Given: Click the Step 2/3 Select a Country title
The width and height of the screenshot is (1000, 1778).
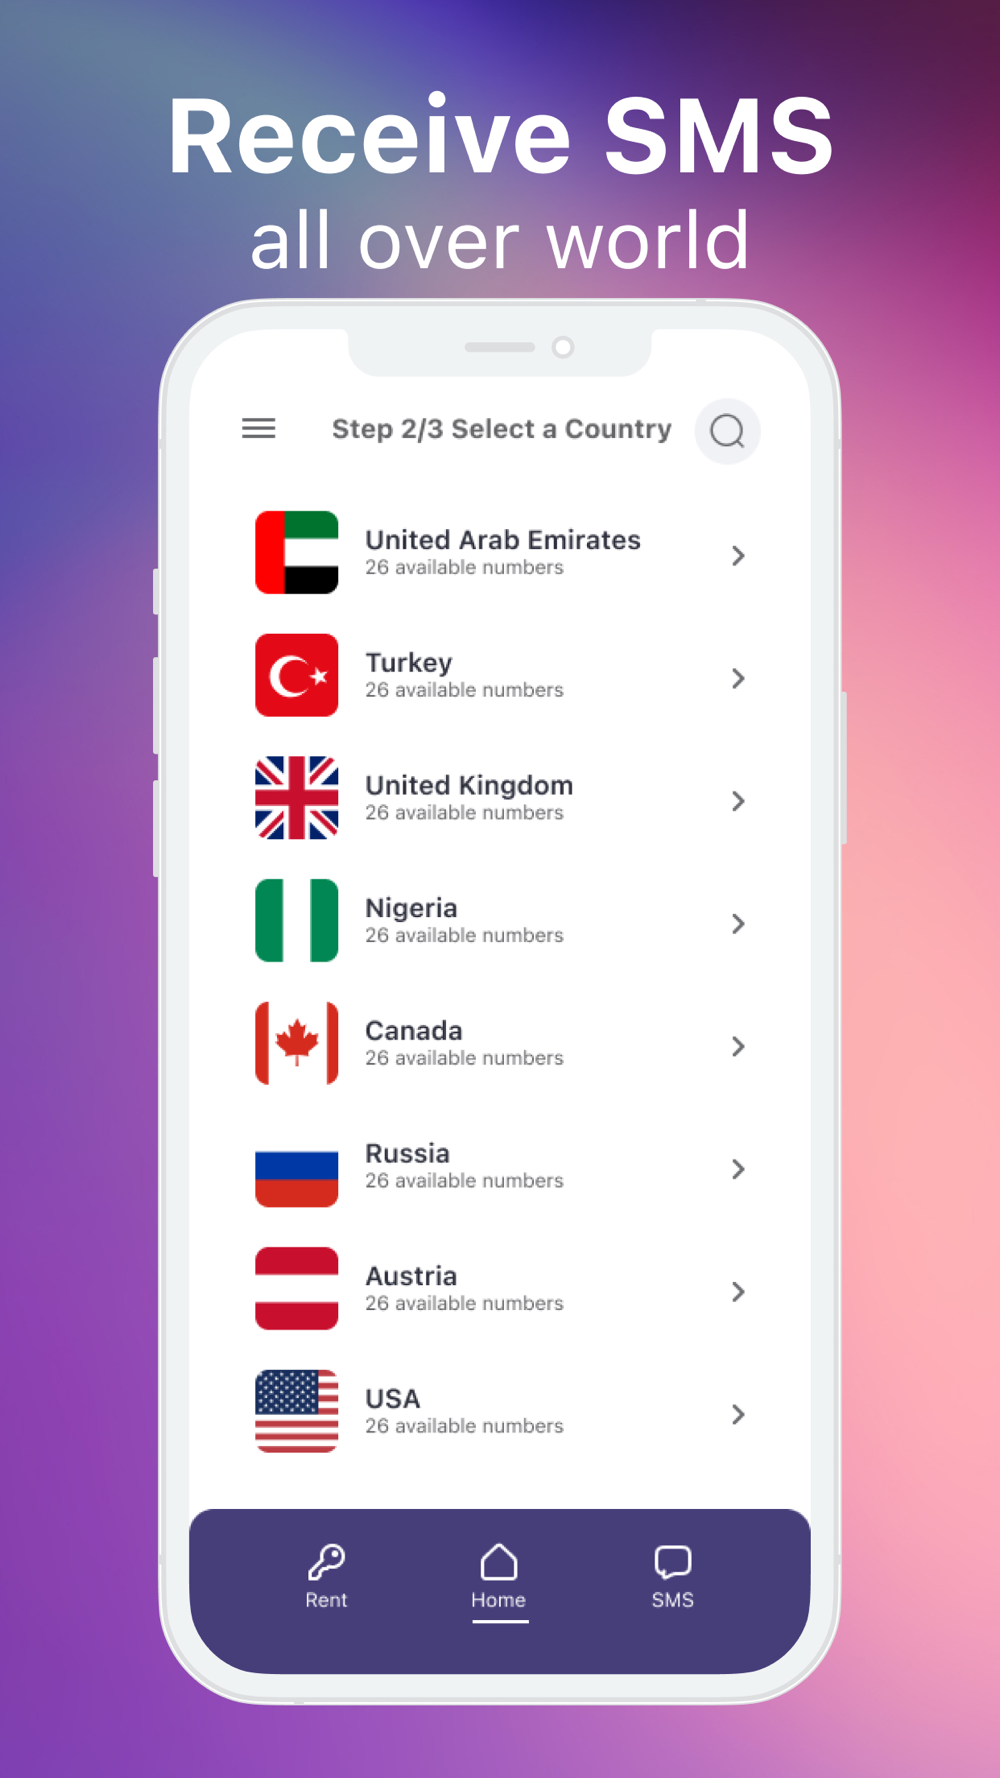Looking at the screenshot, I should pos(502,429).
